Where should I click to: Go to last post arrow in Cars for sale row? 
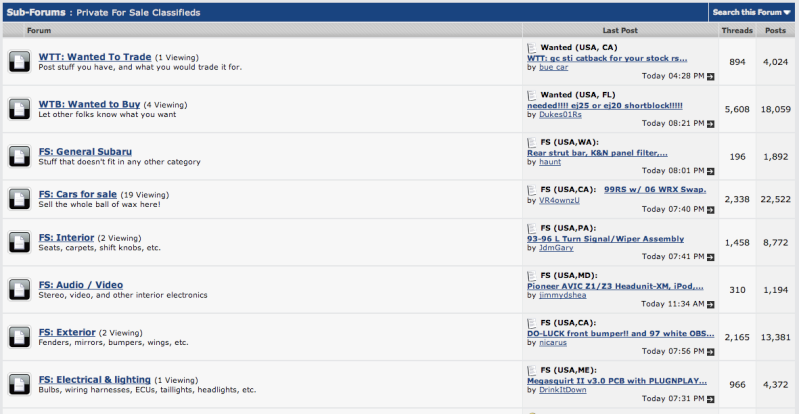tap(711, 210)
